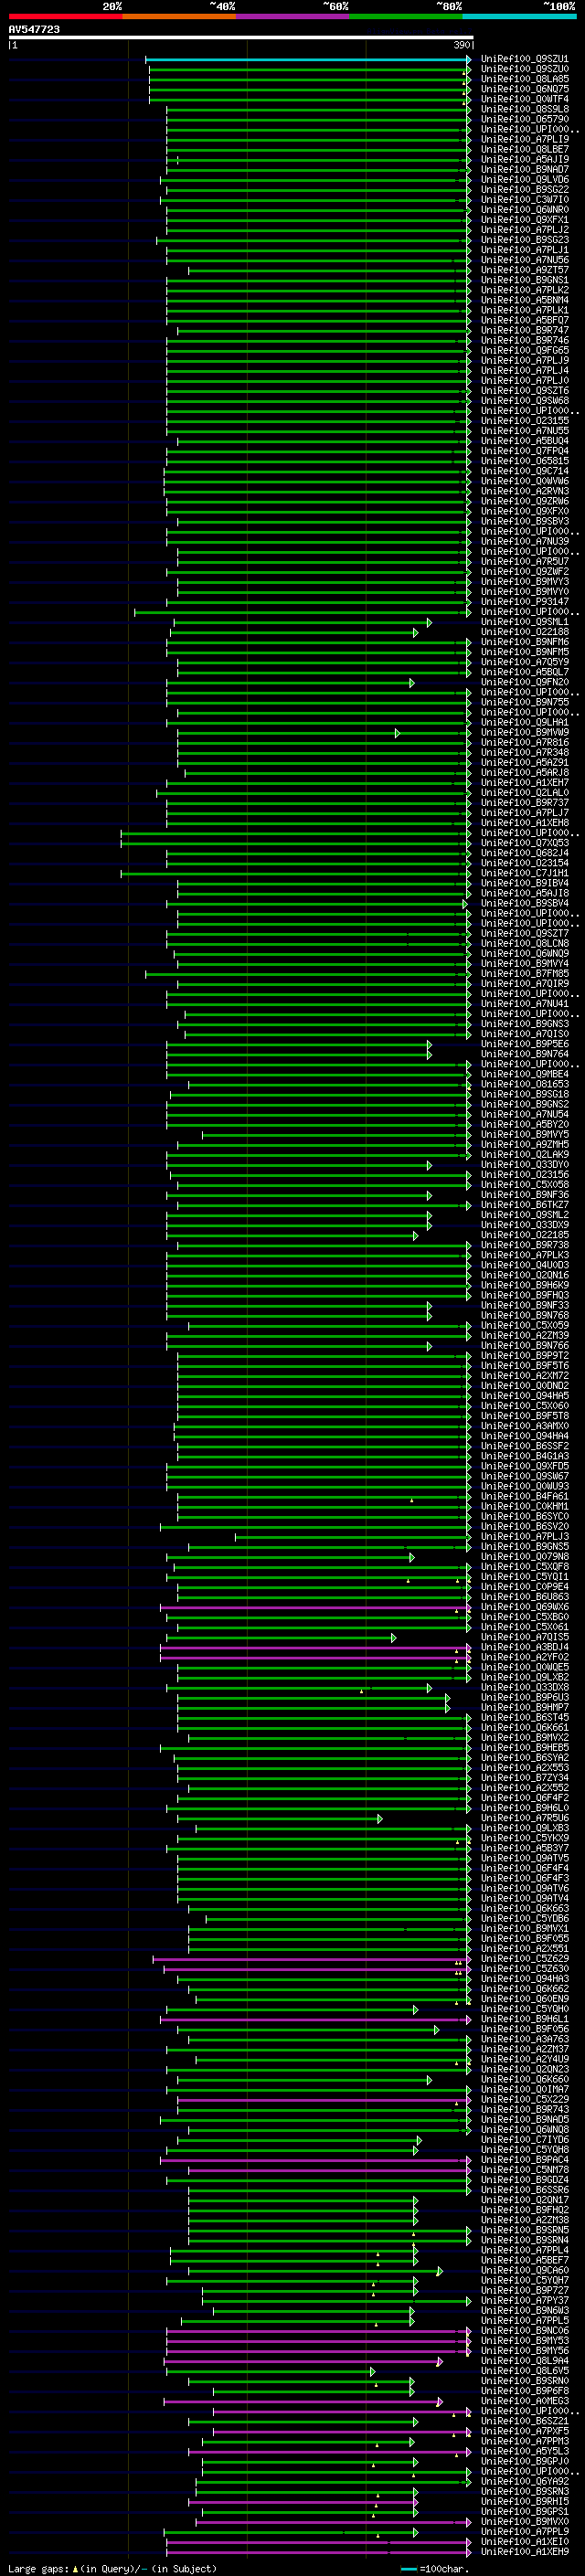This screenshot has width=585, height=2576.
Task: Select hit label UniRef100_B9SG18
Action: (x=525, y=1094)
